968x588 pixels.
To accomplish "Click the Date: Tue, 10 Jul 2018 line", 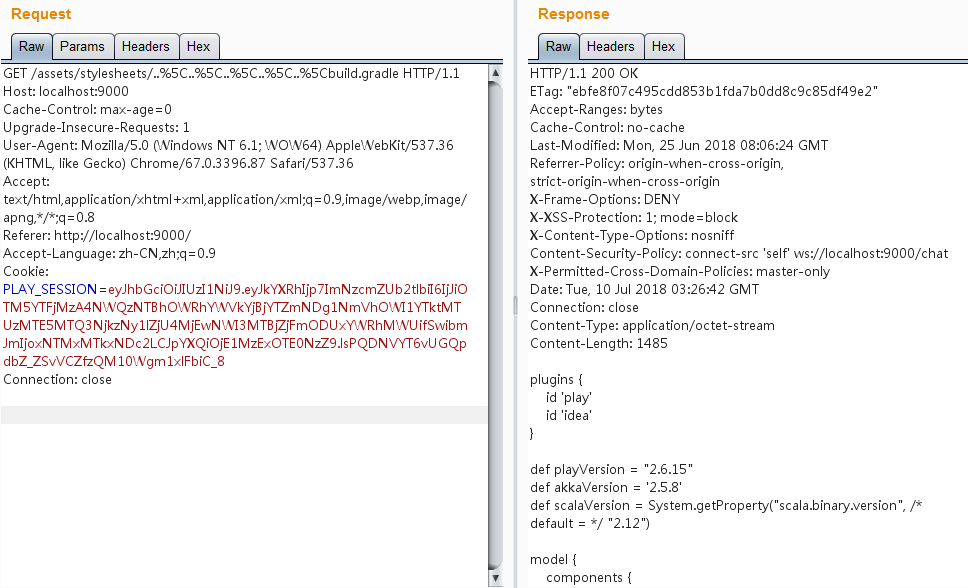I will (x=645, y=289).
